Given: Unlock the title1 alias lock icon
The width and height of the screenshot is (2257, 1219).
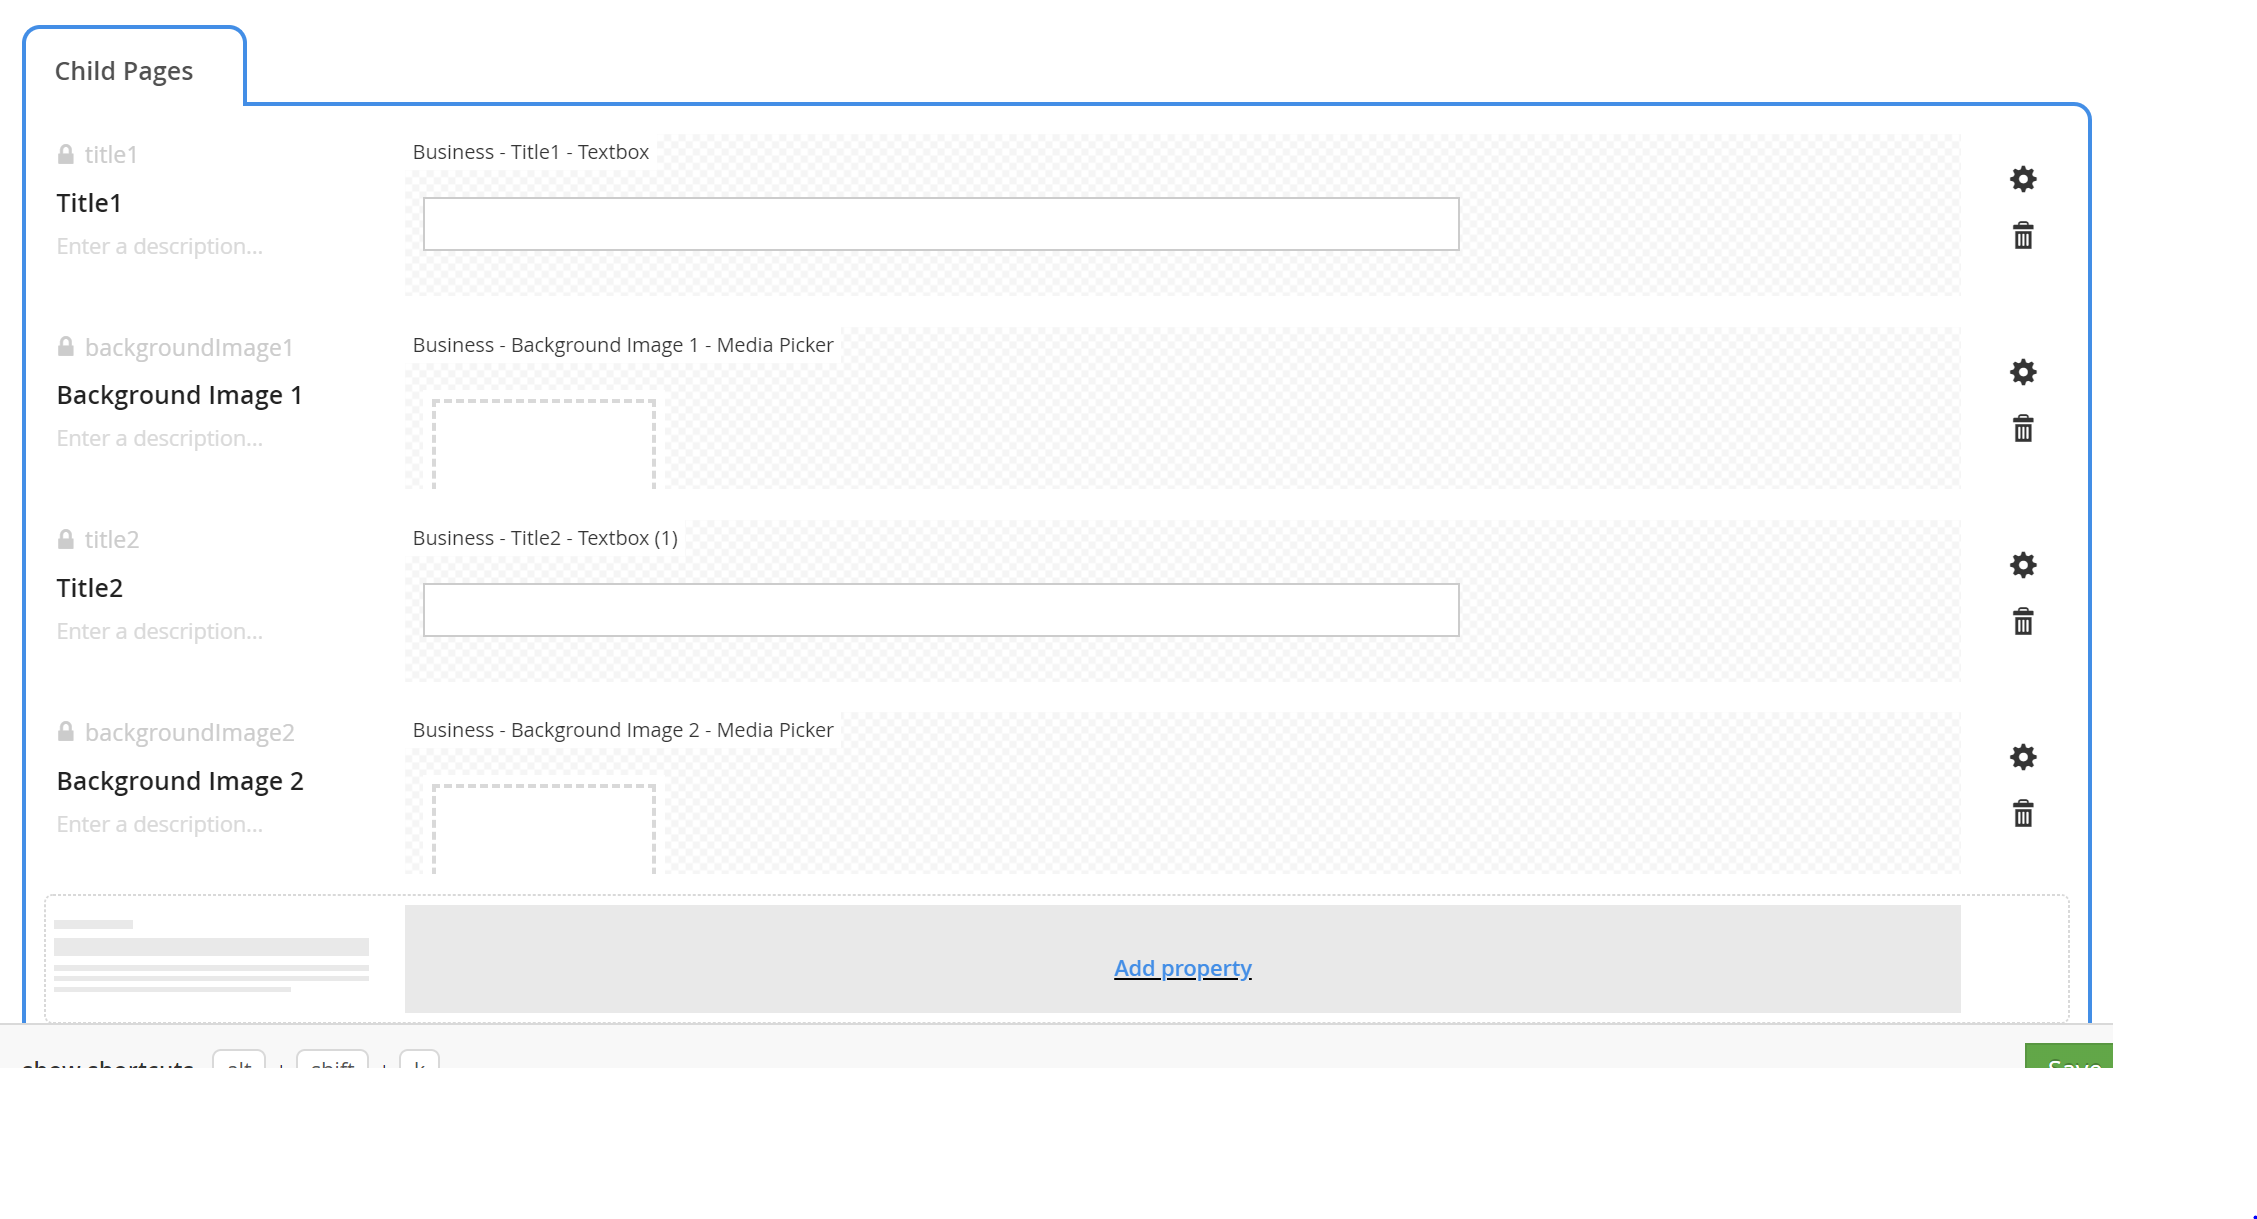Looking at the screenshot, I should [x=65, y=154].
